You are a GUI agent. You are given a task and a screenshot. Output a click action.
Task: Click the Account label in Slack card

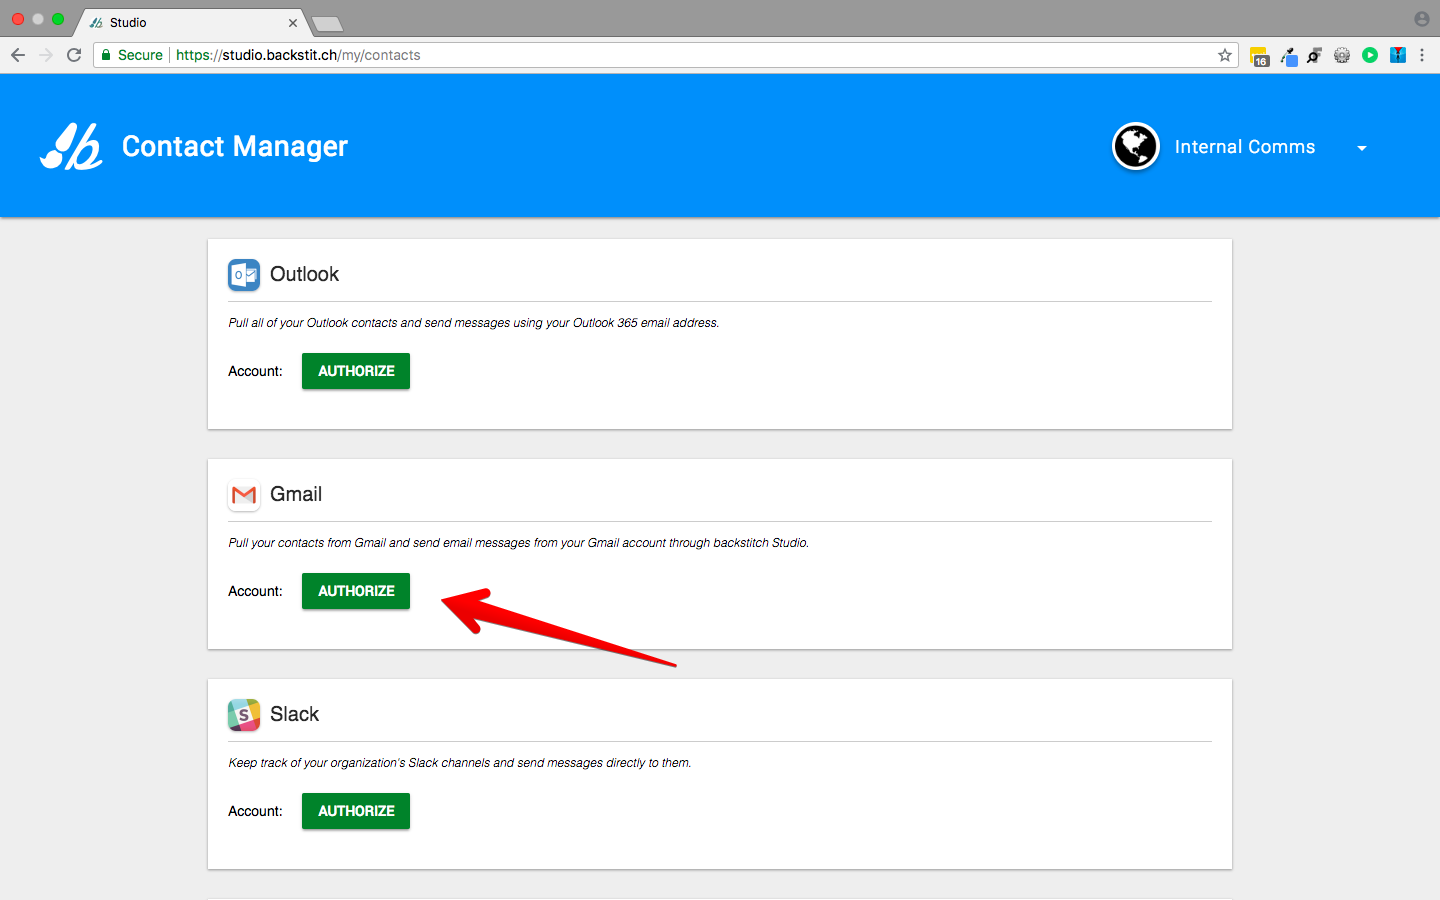click(255, 811)
